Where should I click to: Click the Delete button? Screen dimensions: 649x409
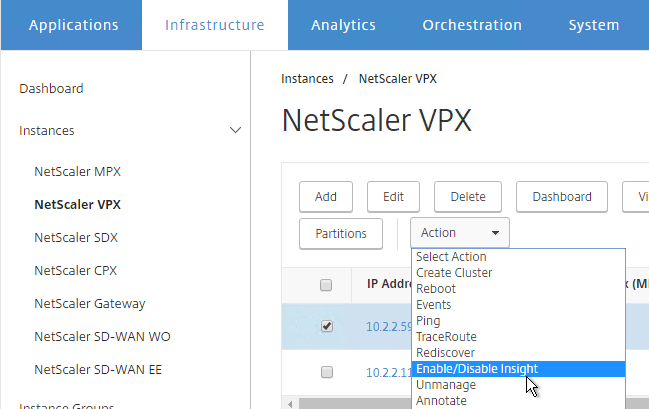[x=468, y=197]
